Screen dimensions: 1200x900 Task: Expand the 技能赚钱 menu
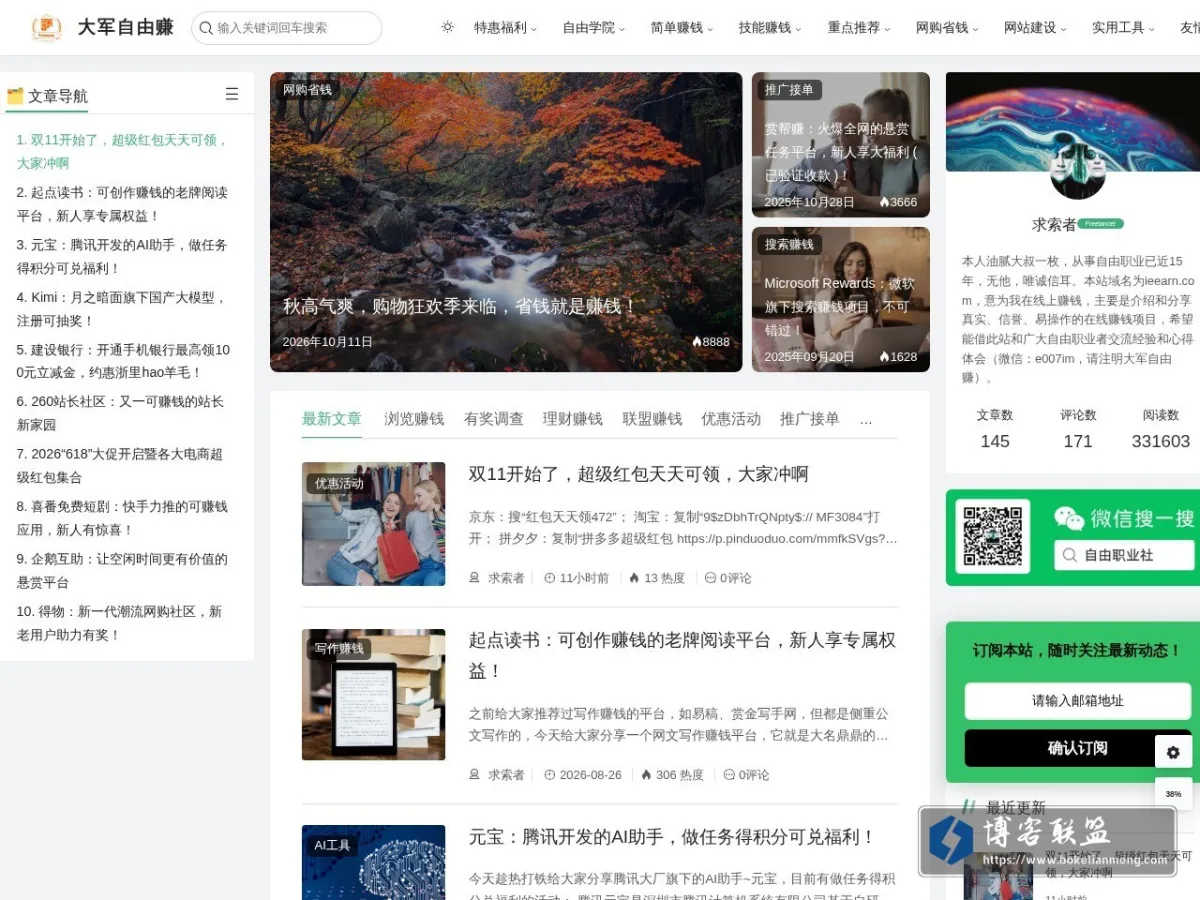pyautogui.click(x=769, y=28)
